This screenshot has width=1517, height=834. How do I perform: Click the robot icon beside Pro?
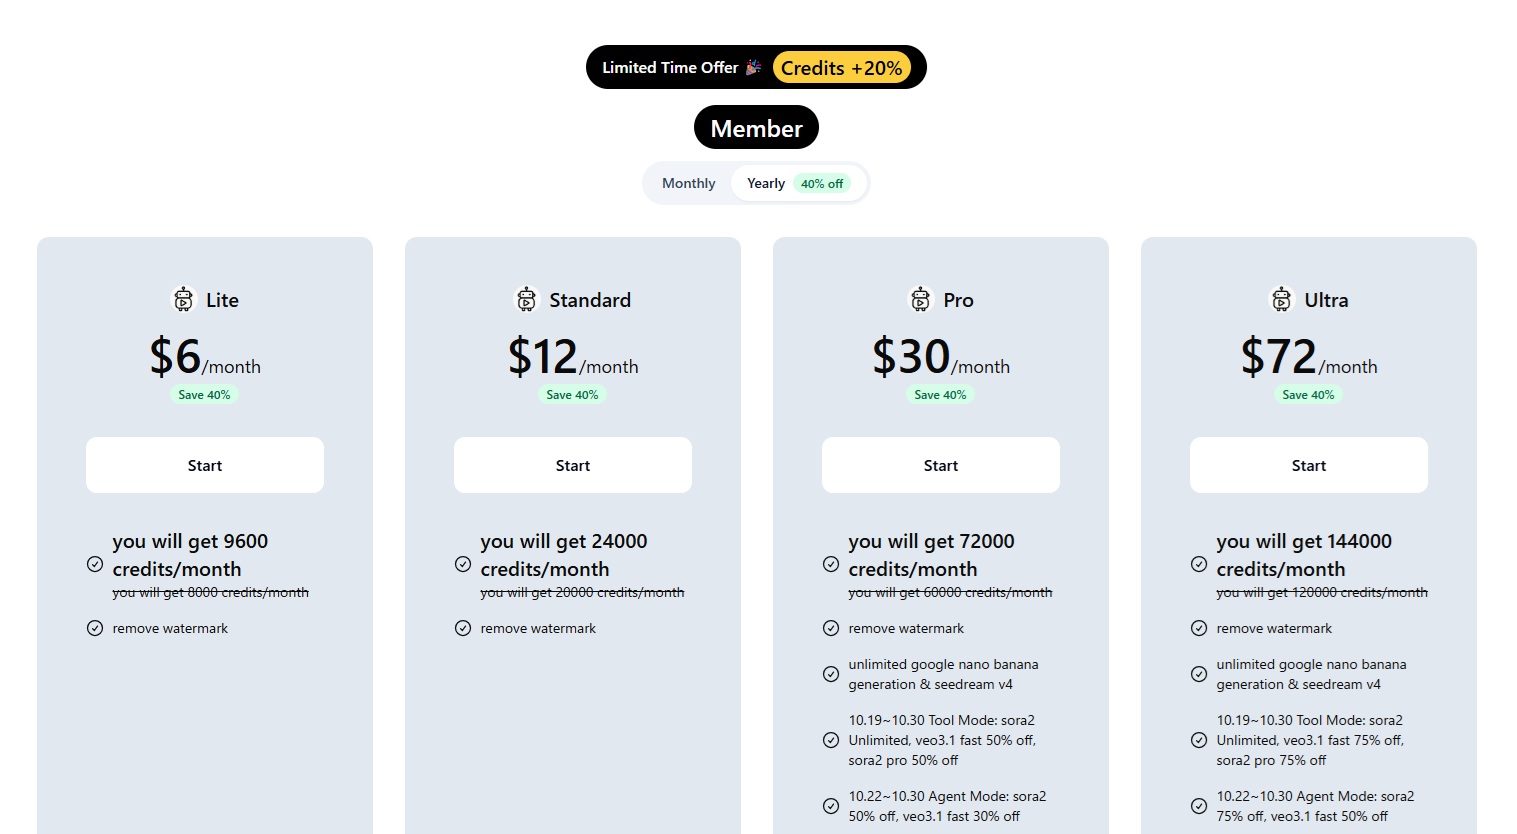[920, 299]
